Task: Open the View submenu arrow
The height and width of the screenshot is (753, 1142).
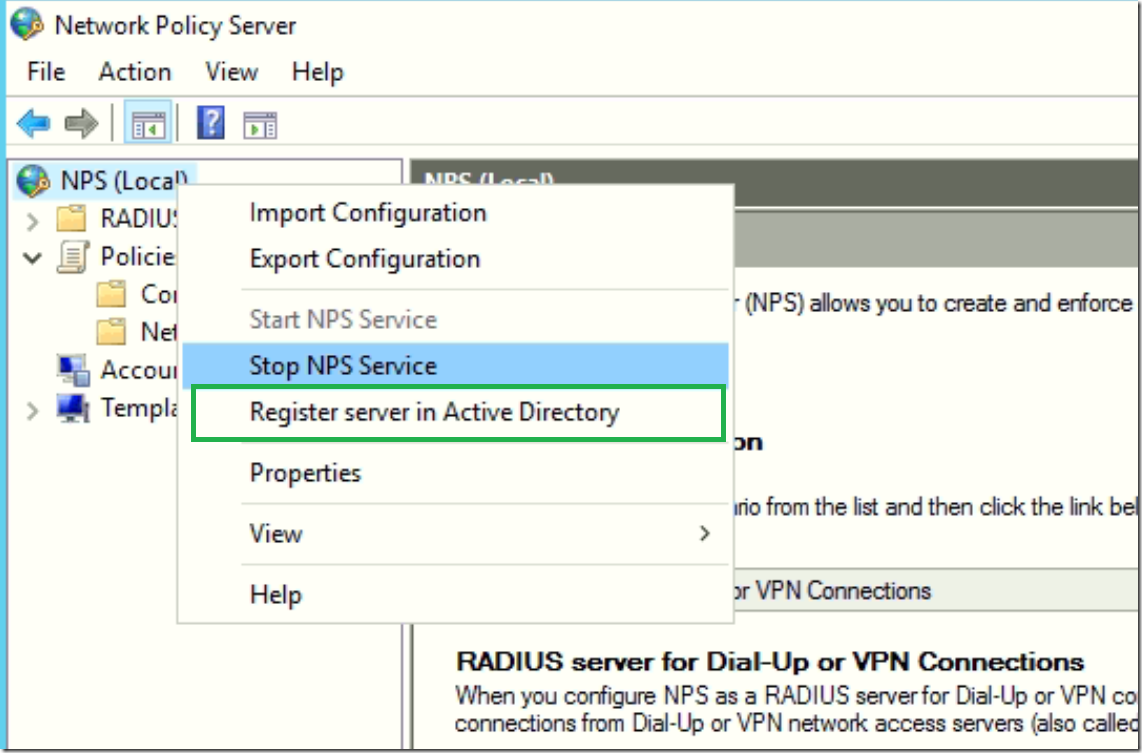Action: [x=704, y=534]
